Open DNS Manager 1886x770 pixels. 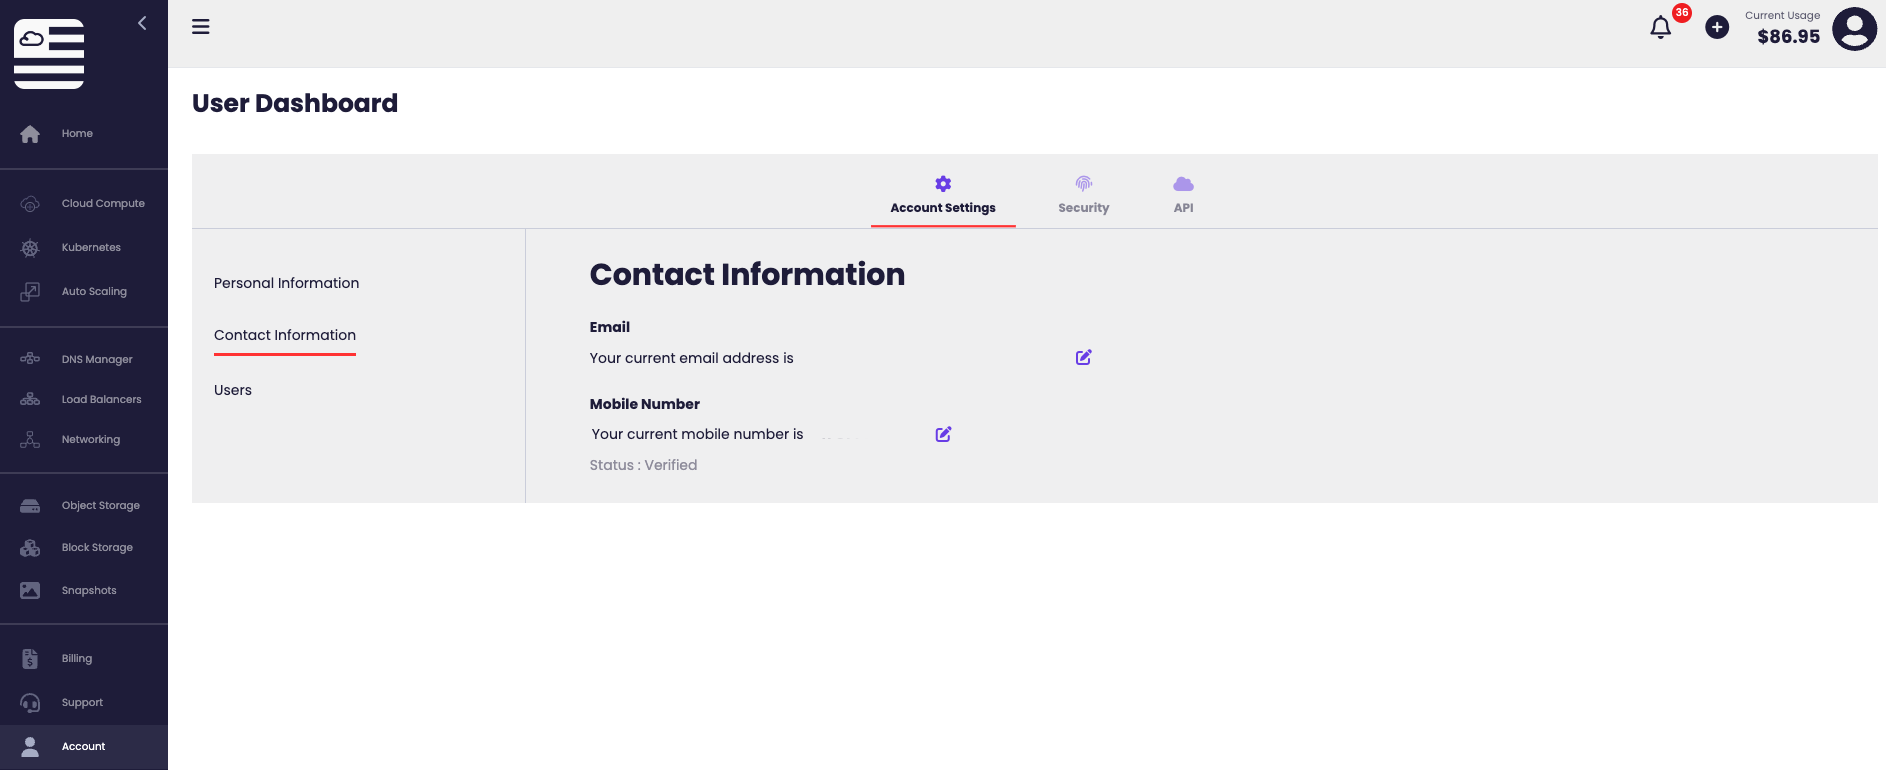(x=97, y=360)
